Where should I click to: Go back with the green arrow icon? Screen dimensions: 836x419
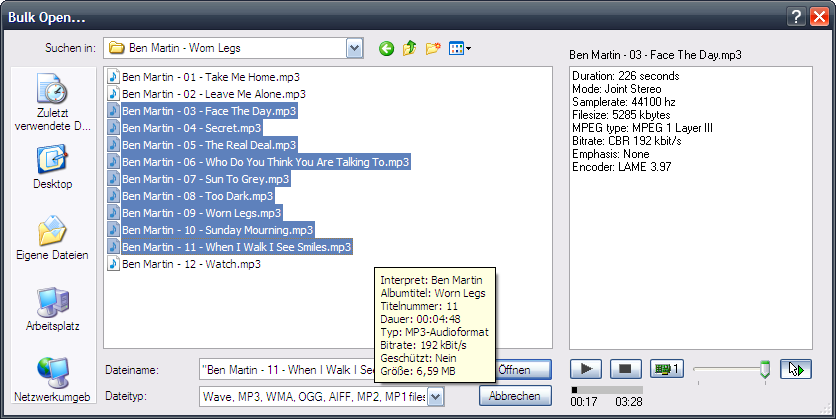coord(387,49)
